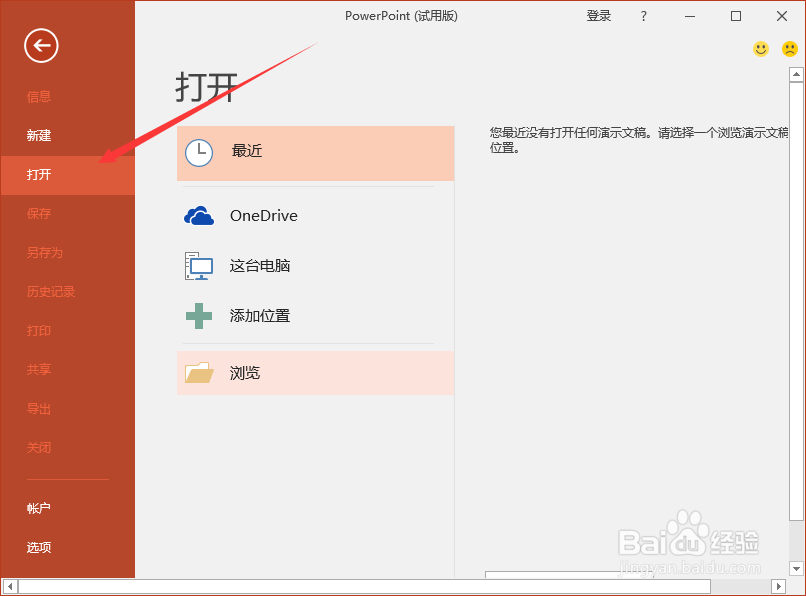806x596 pixels.
Task: Select 导出 in the sidebar
Action: [39, 409]
